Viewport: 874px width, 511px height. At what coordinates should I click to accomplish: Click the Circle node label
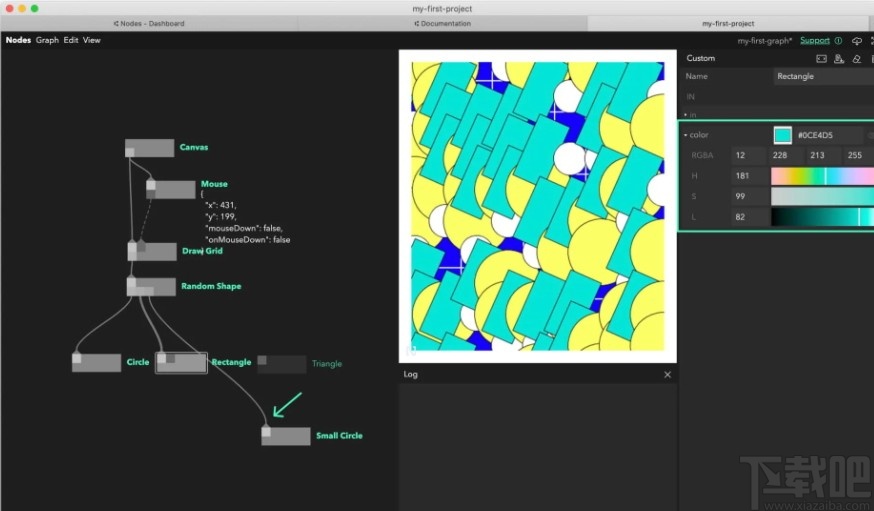click(138, 362)
